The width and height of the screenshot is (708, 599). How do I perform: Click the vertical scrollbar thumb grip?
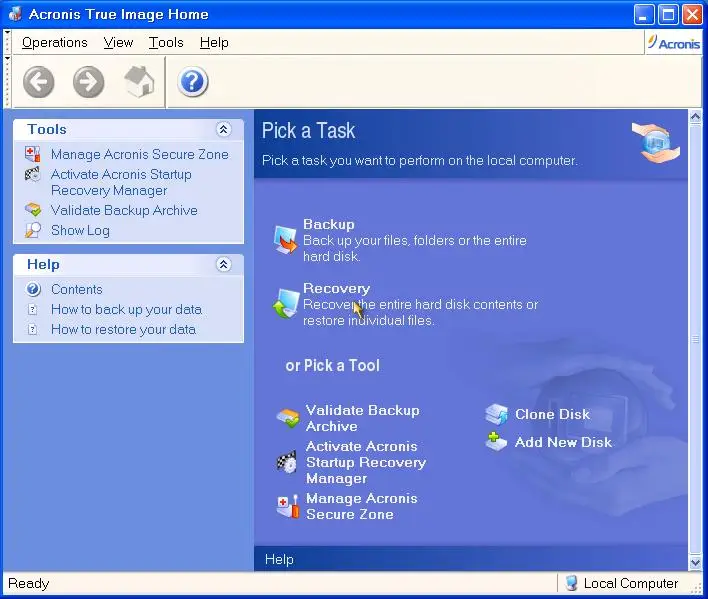coord(695,339)
